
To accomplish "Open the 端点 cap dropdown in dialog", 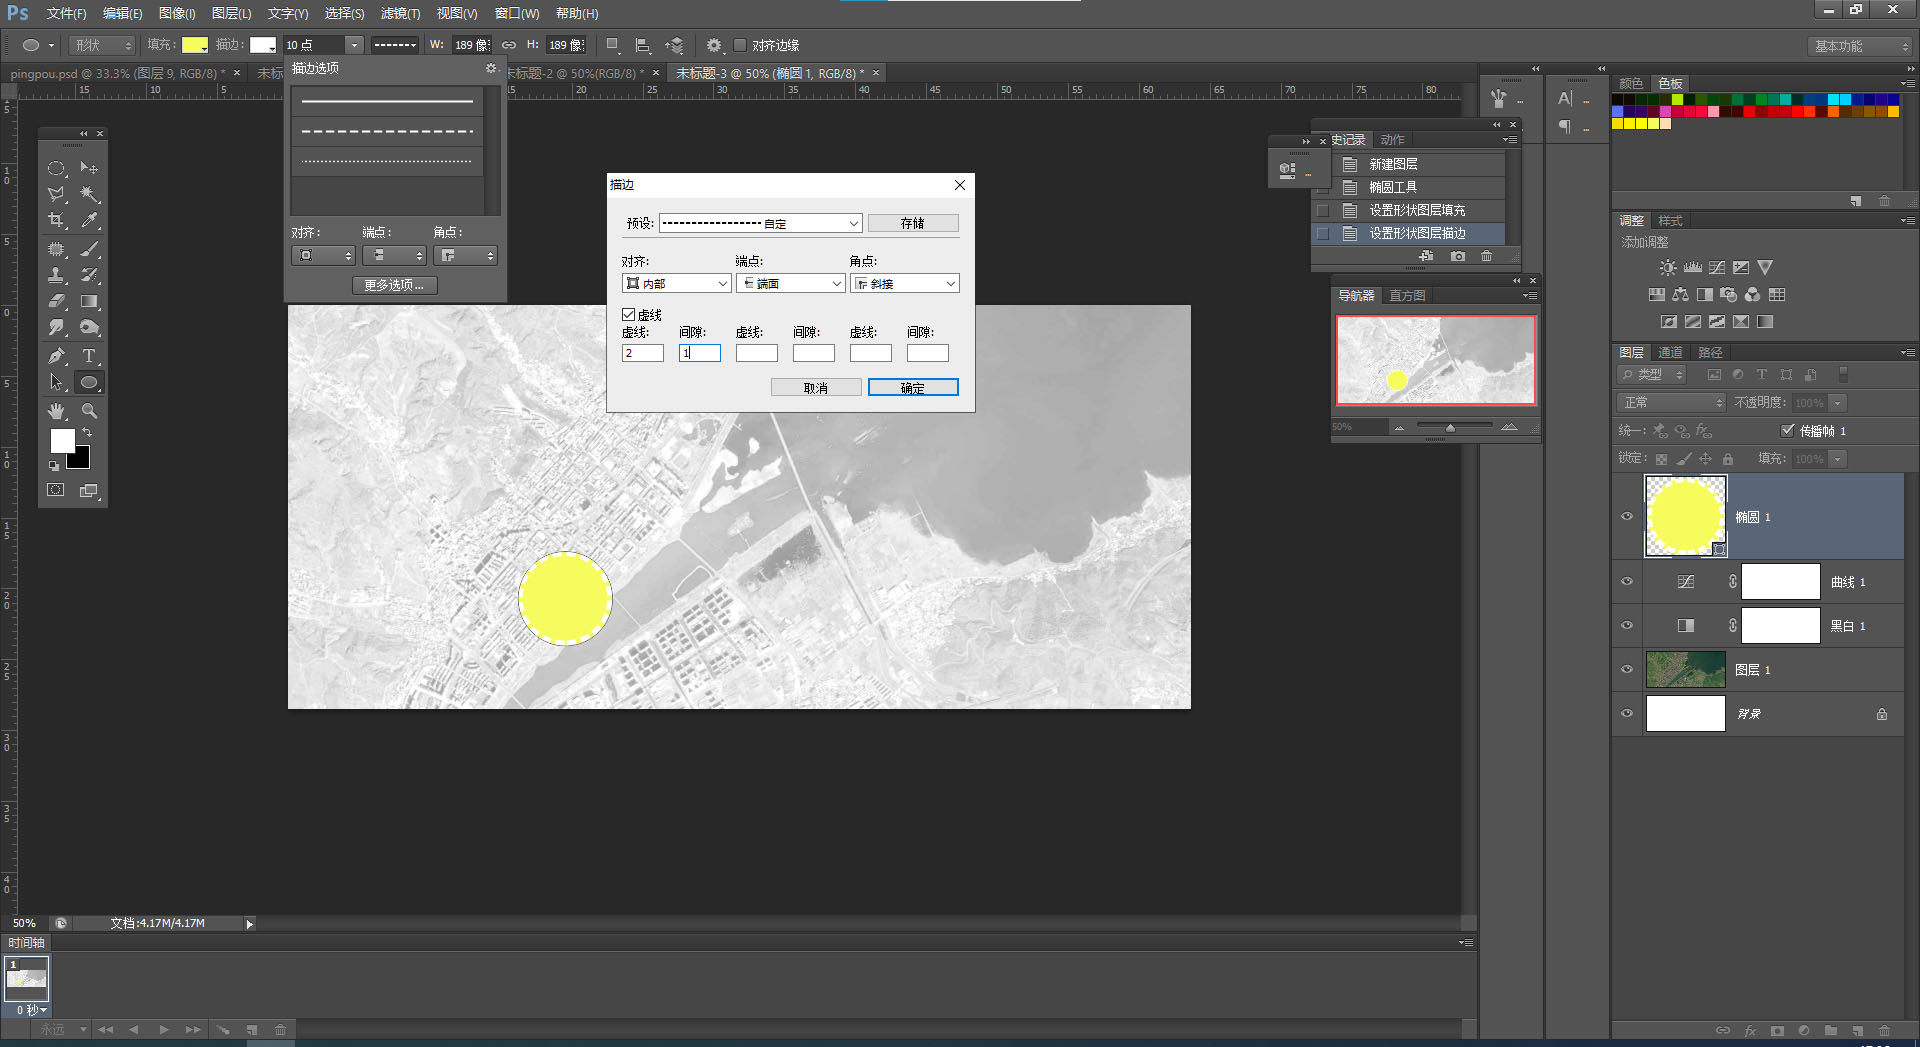I will click(790, 284).
